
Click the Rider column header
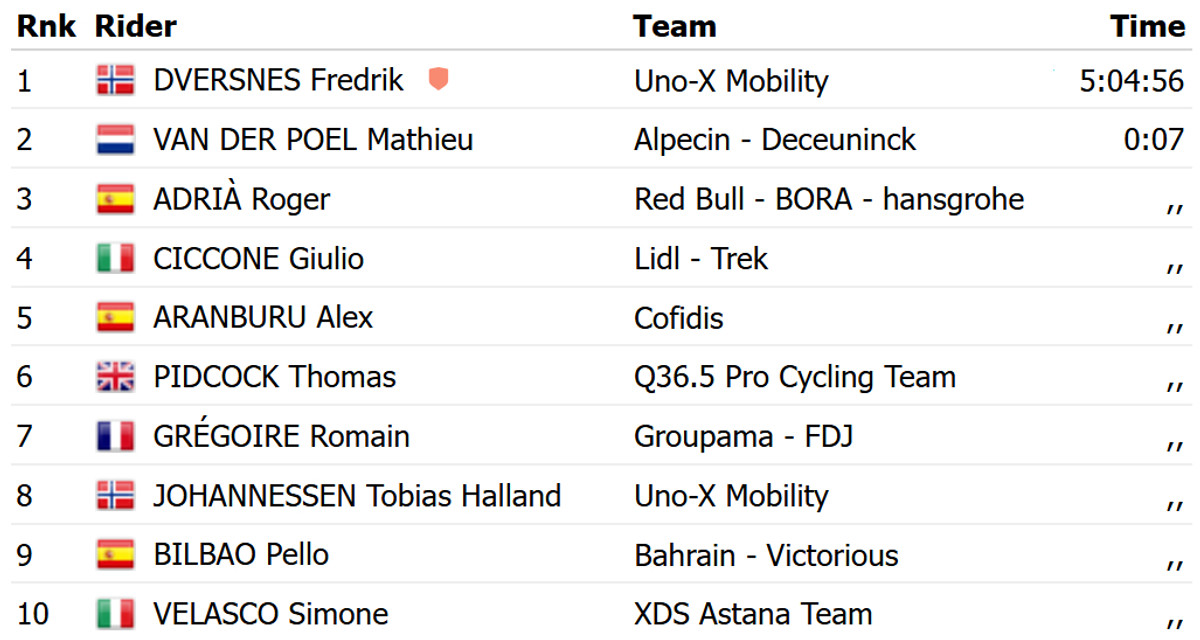(x=136, y=27)
